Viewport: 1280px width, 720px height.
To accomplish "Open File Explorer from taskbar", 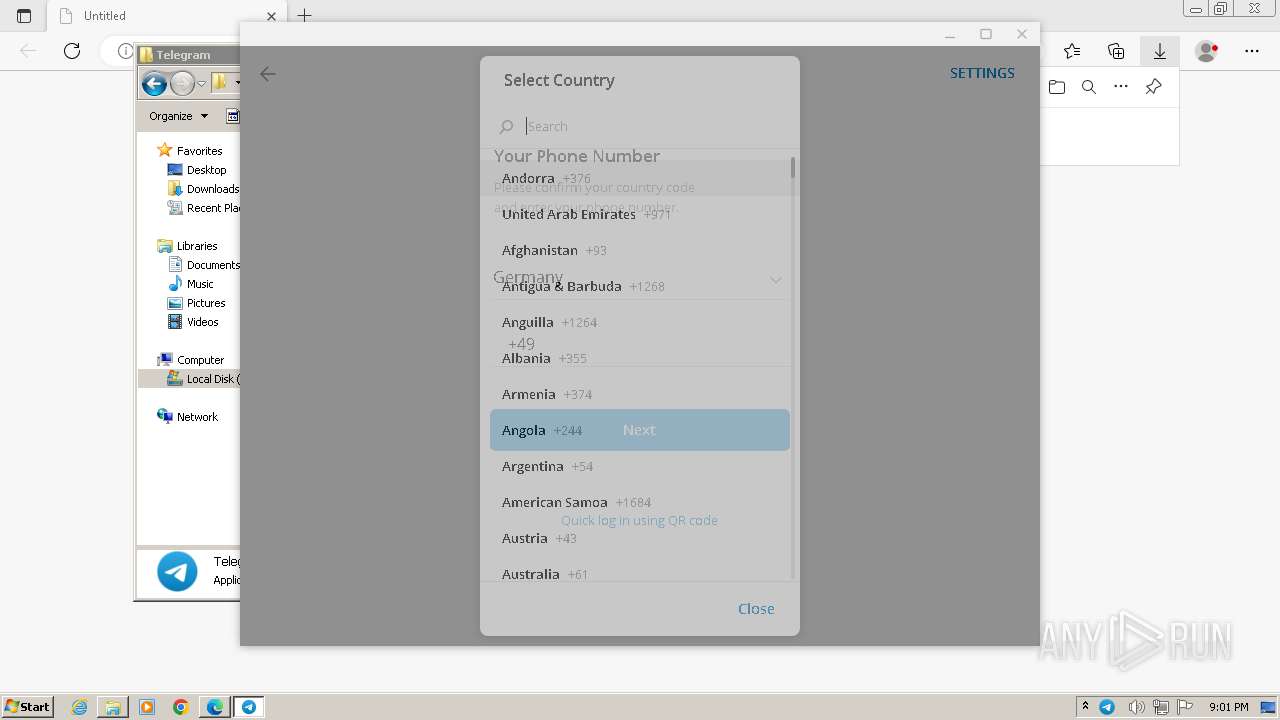I will pyautogui.click(x=113, y=707).
